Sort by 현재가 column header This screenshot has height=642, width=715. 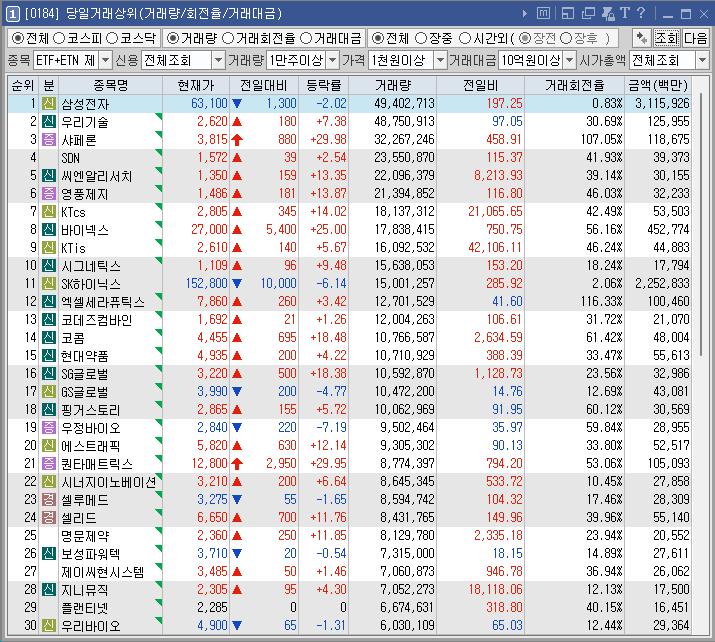196,85
